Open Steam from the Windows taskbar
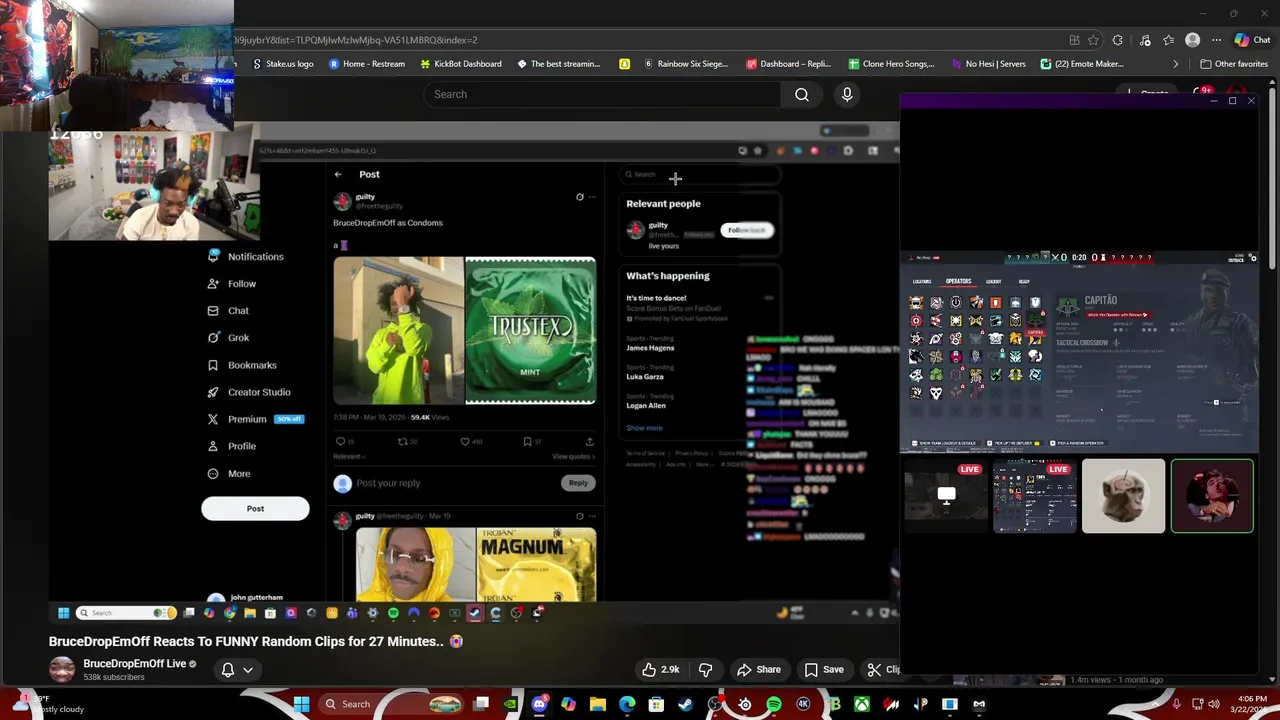The width and height of the screenshot is (1280, 720). [686, 704]
